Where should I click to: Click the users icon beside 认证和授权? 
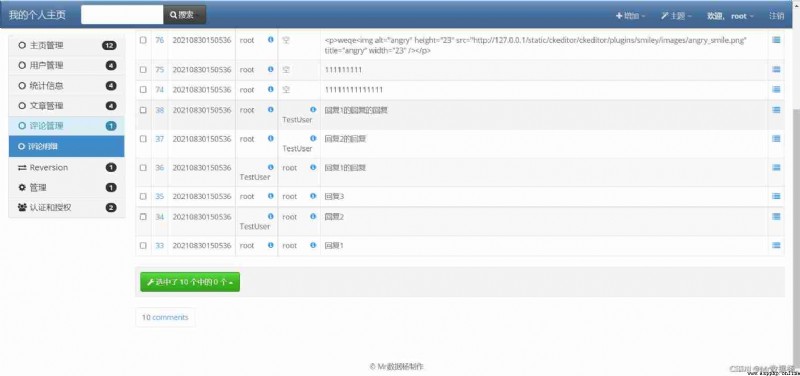coord(22,208)
